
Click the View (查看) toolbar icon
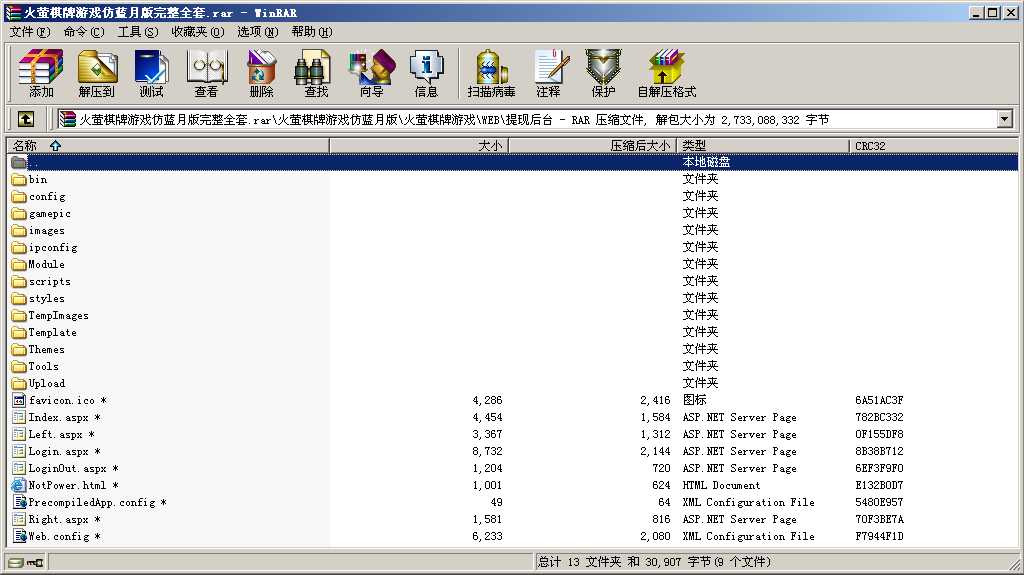[x=206, y=73]
